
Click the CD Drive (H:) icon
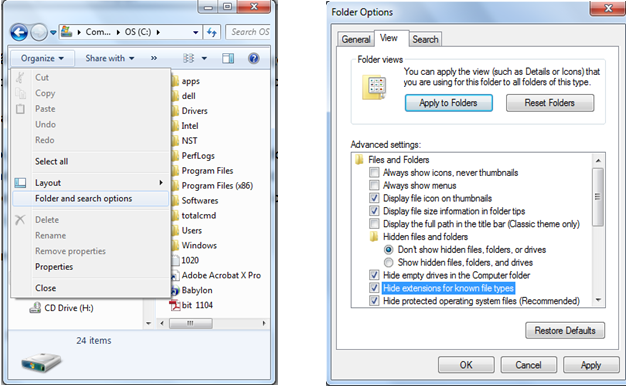point(35,308)
